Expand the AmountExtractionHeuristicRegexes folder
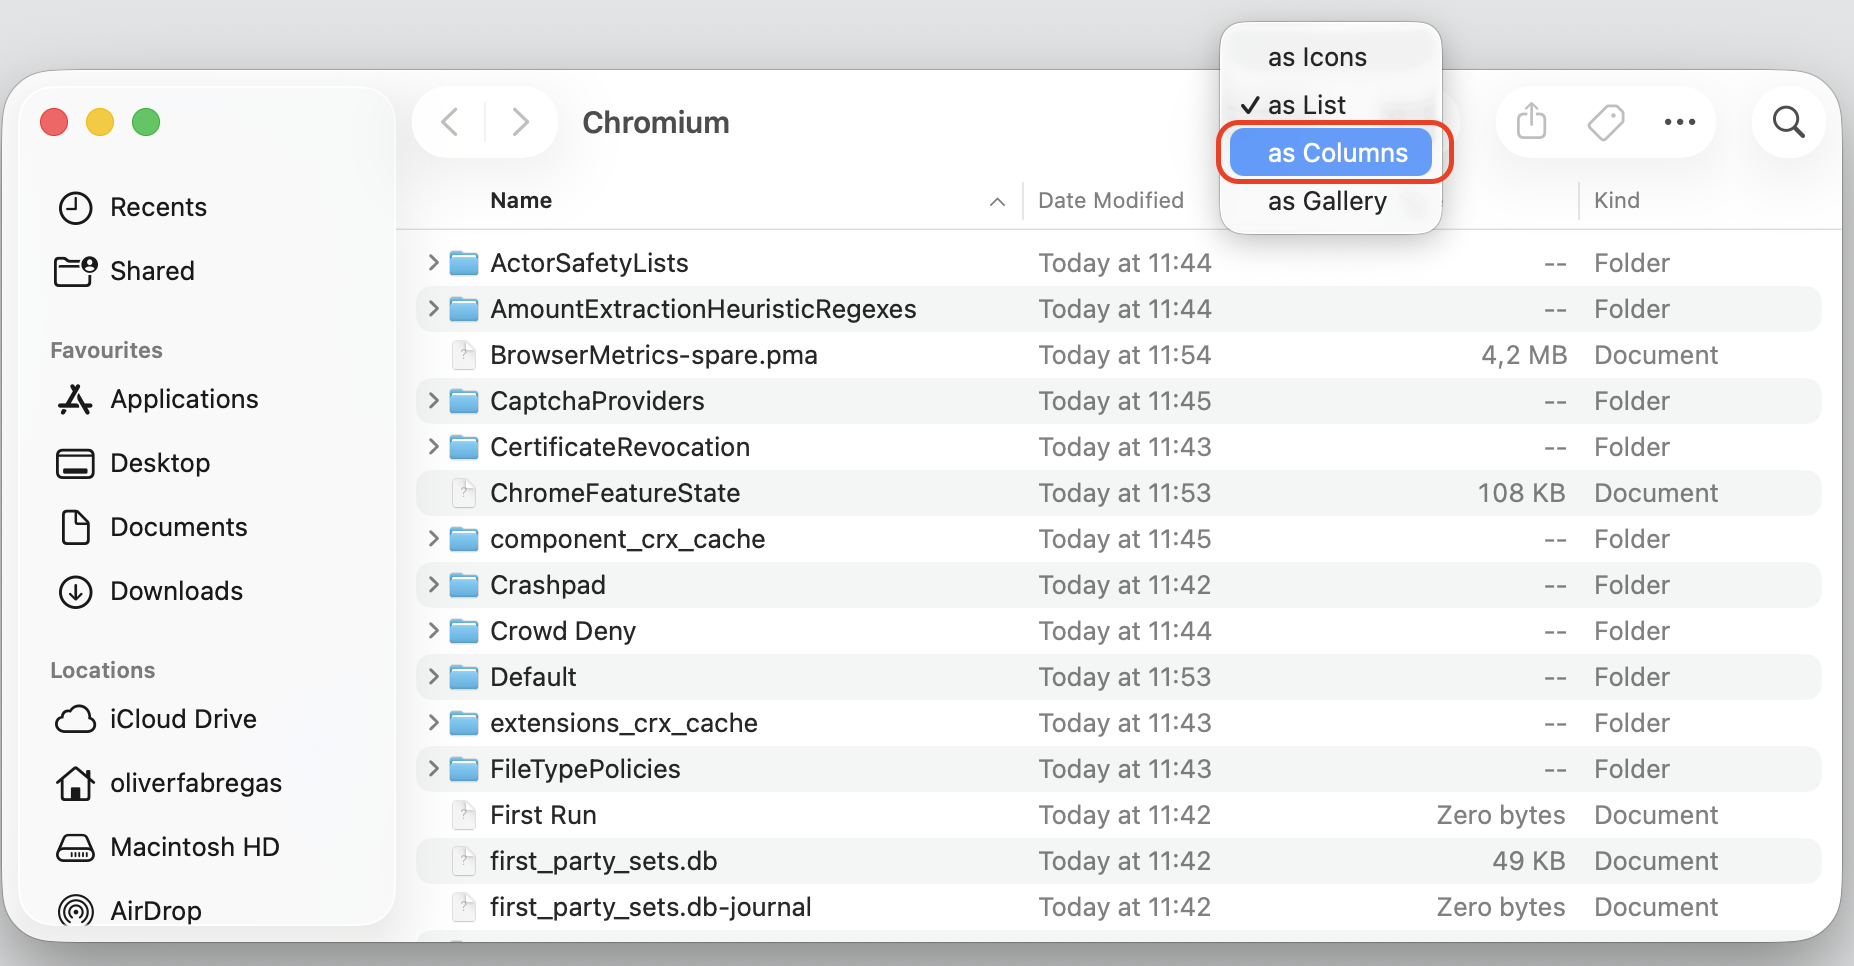1854x966 pixels. click(x=433, y=309)
